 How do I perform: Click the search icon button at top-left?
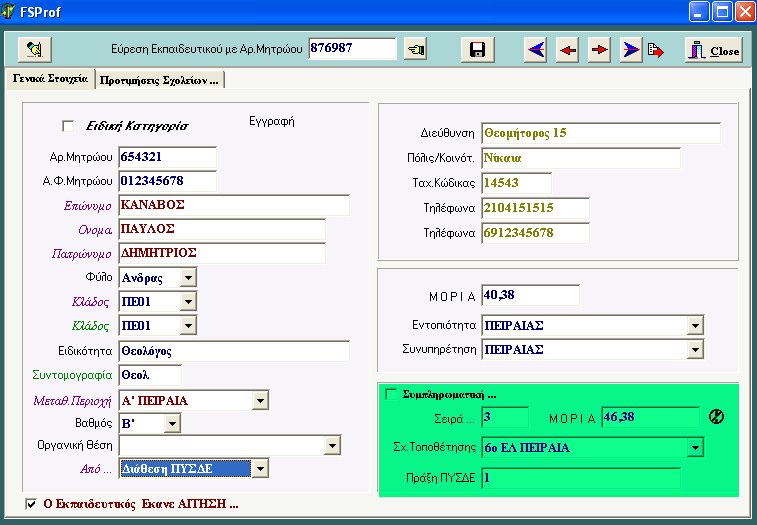(35, 49)
